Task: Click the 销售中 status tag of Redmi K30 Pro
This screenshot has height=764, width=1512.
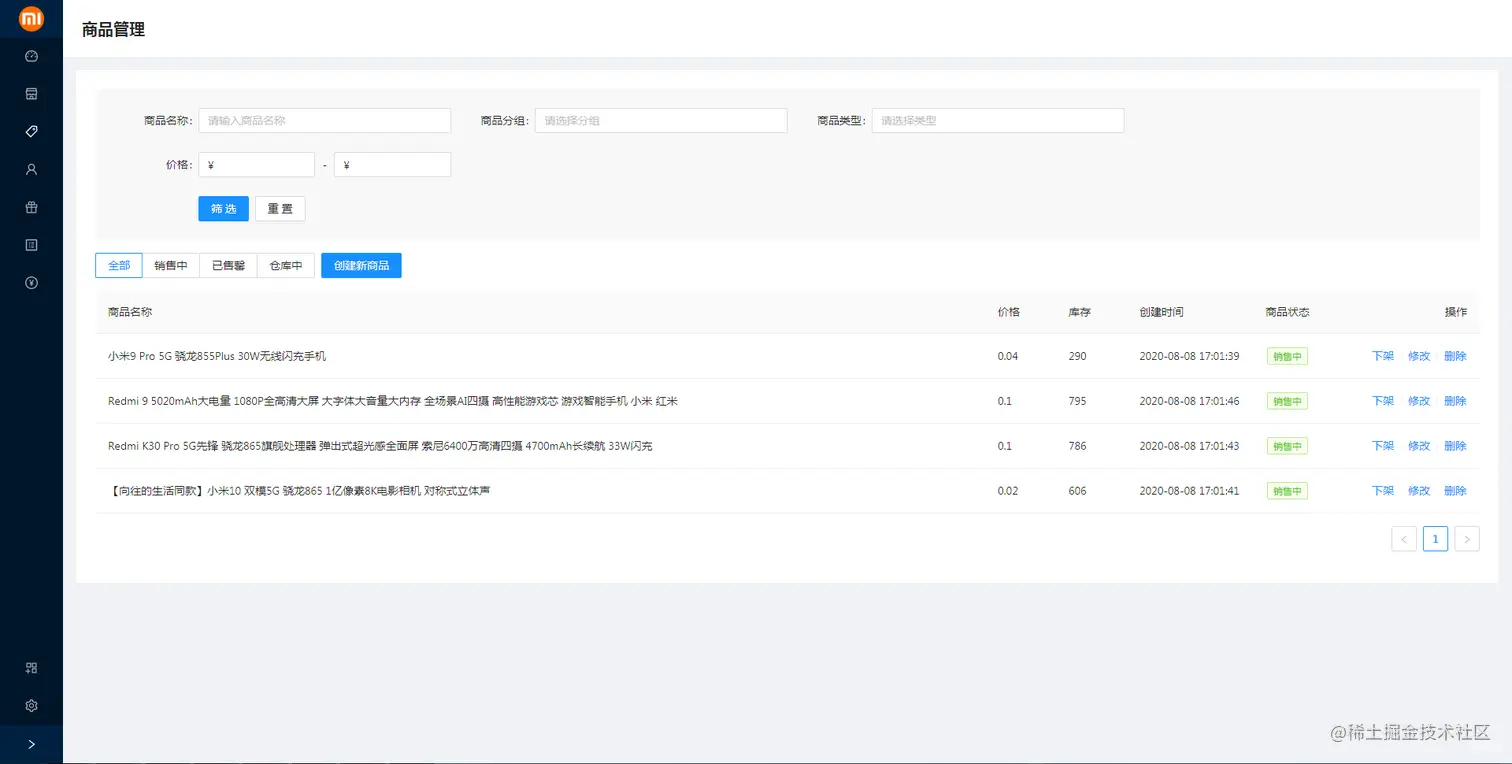Action: 1287,446
